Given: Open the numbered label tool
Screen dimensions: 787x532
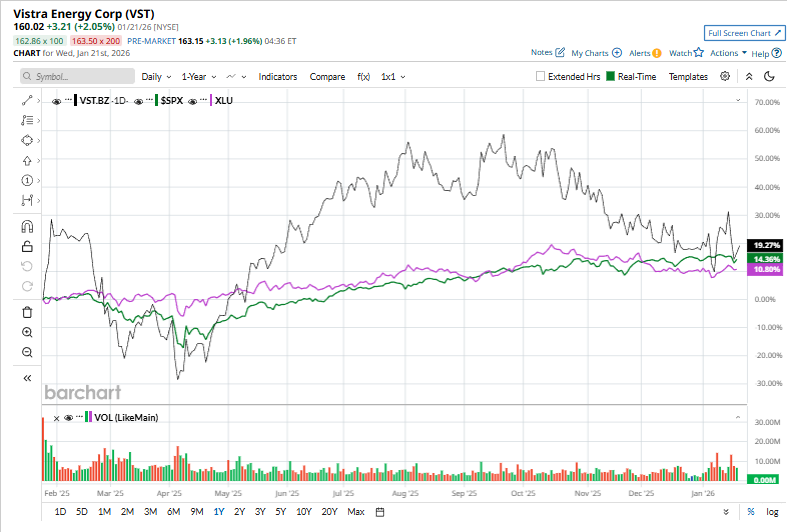Looking at the screenshot, I should 27,181.
